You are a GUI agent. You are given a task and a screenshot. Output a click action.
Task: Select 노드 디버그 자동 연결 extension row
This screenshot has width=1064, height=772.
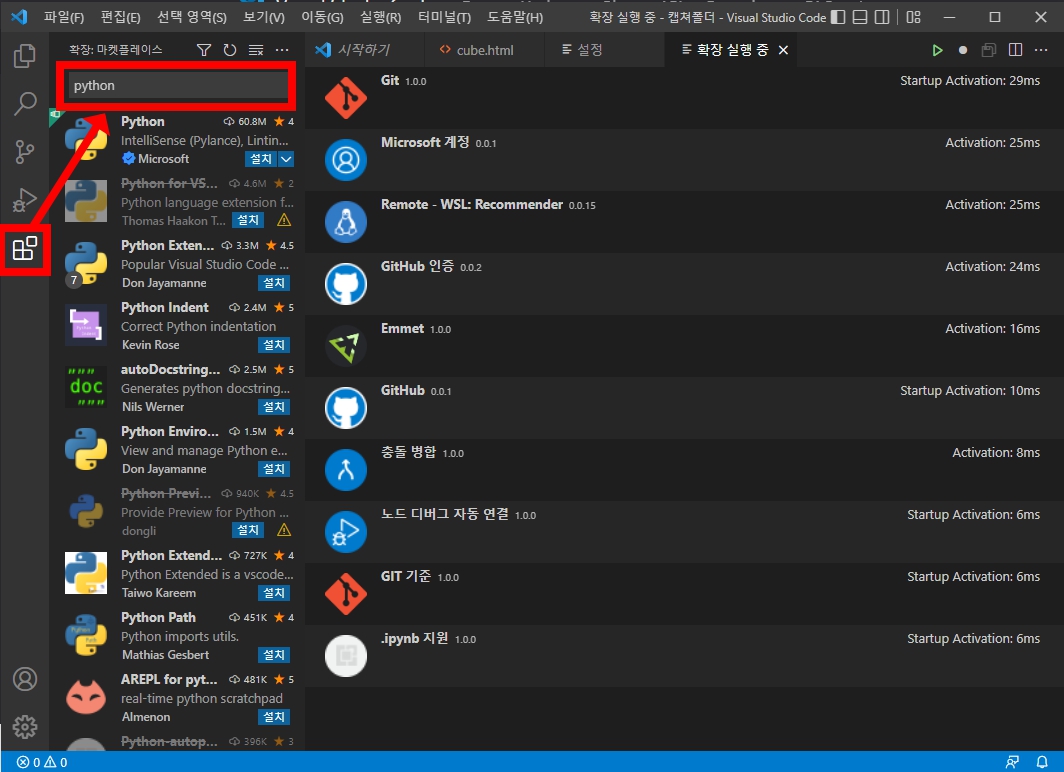(684, 532)
